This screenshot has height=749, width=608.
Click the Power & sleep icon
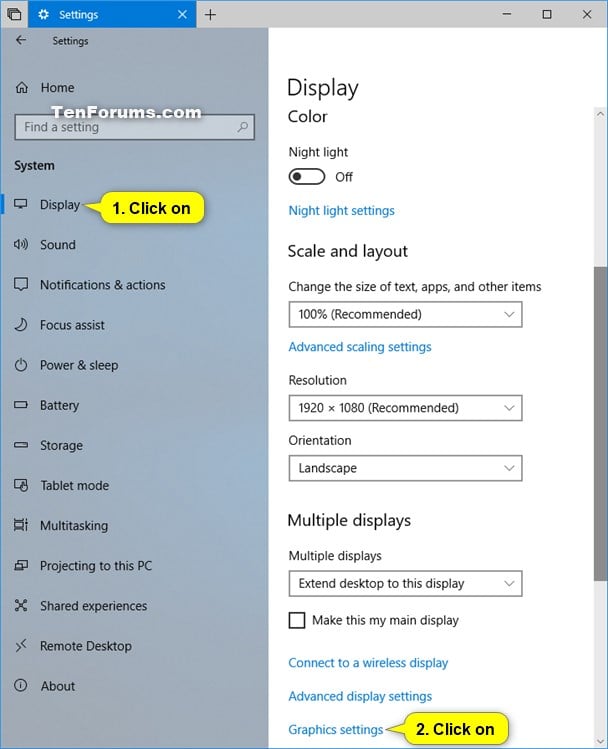[x=21, y=365]
